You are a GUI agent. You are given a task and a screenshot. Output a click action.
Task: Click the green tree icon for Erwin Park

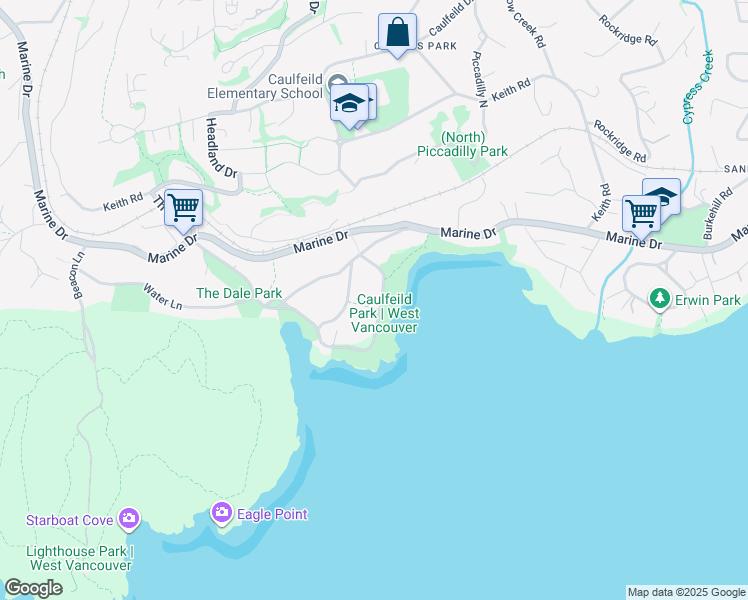click(659, 299)
